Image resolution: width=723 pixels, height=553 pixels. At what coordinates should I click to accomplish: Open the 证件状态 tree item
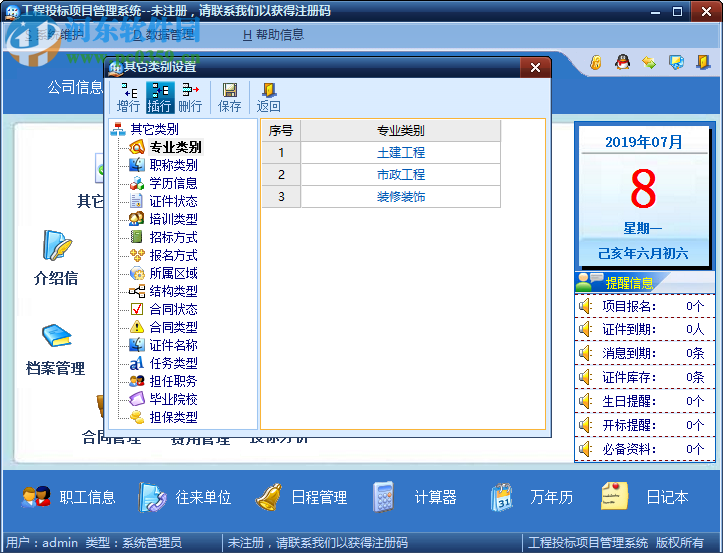coord(173,201)
